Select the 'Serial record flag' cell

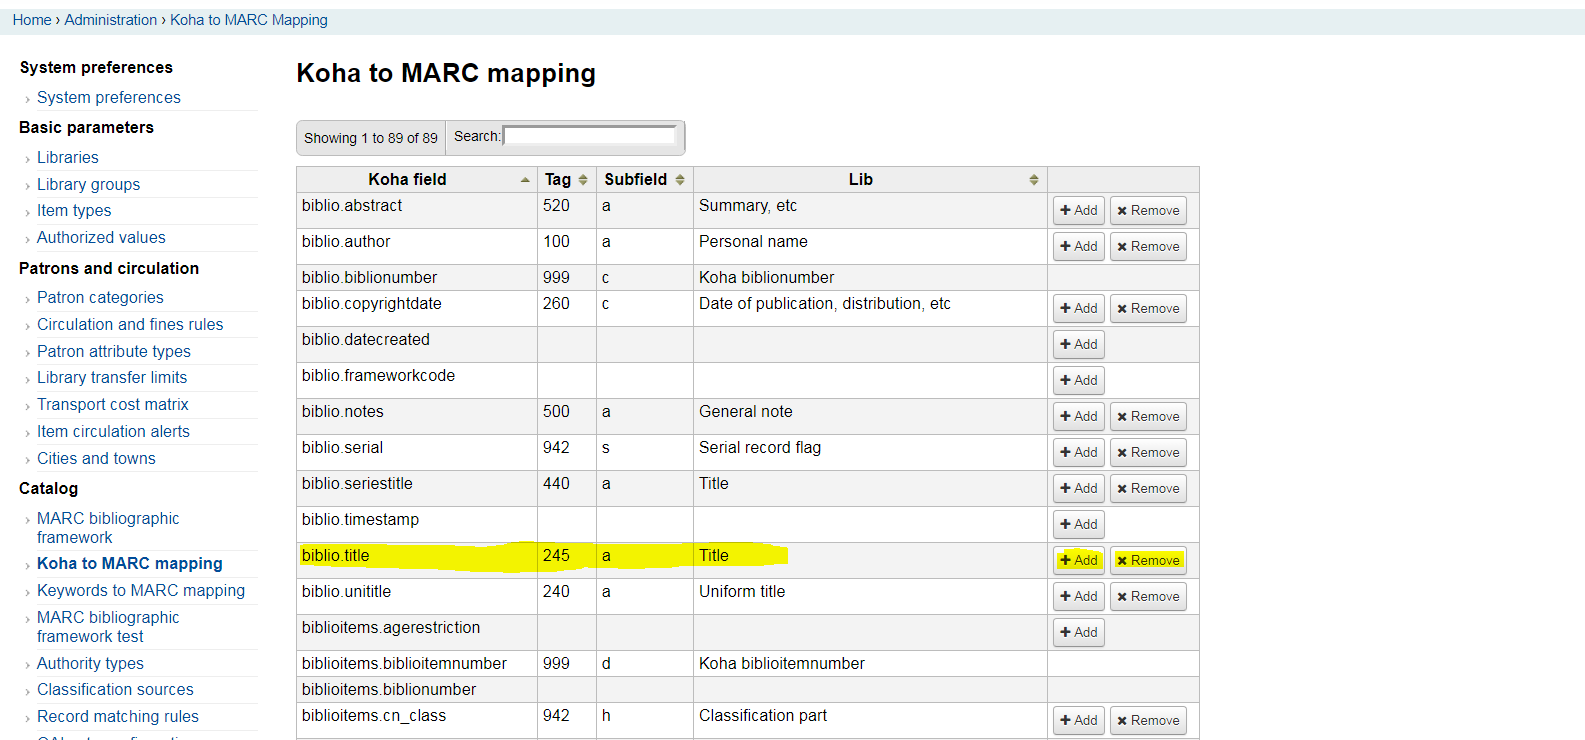click(x=870, y=452)
